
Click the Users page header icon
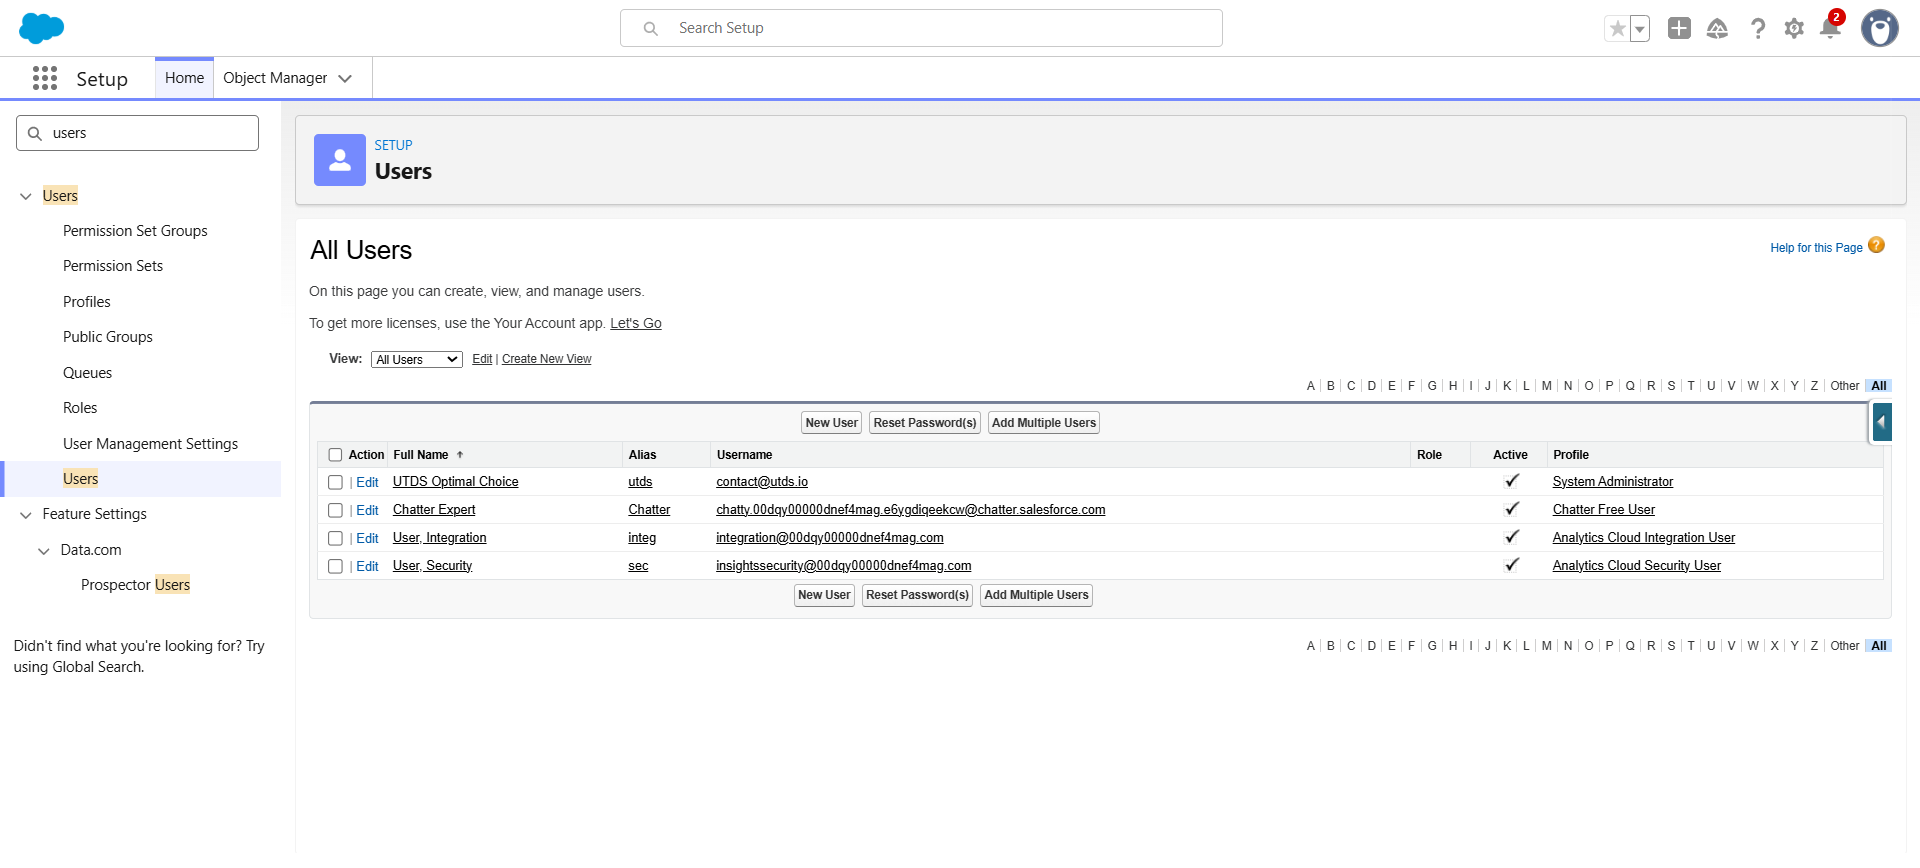point(340,160)
